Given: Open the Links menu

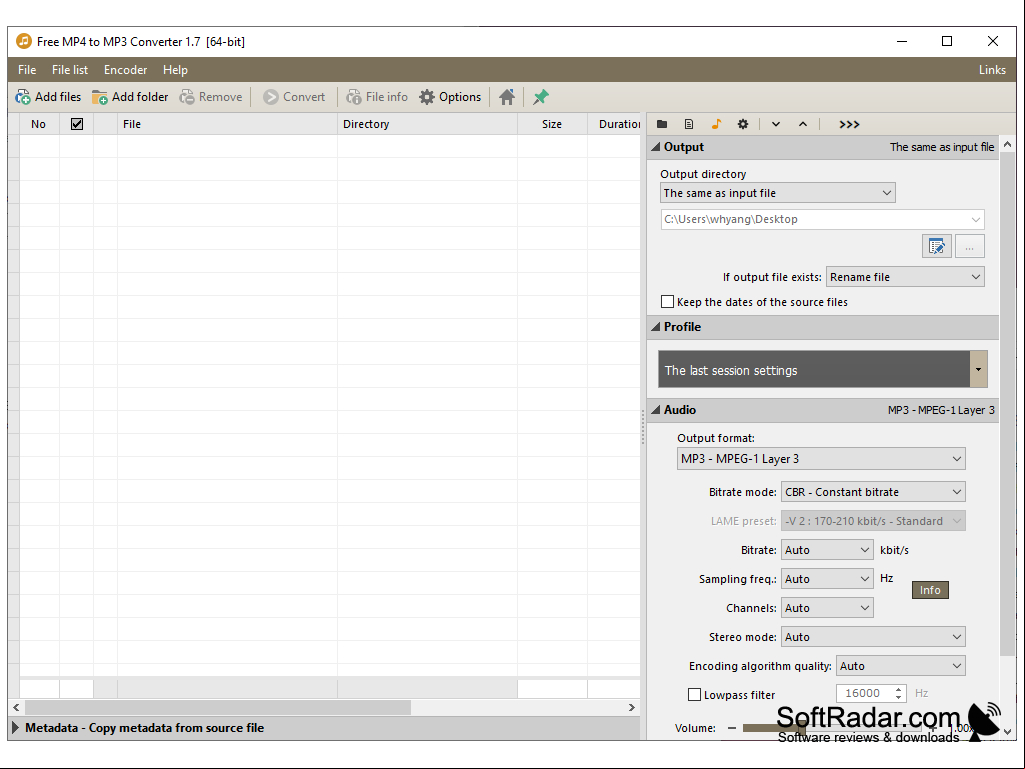Looking at the screenshot, I should 992,70.
